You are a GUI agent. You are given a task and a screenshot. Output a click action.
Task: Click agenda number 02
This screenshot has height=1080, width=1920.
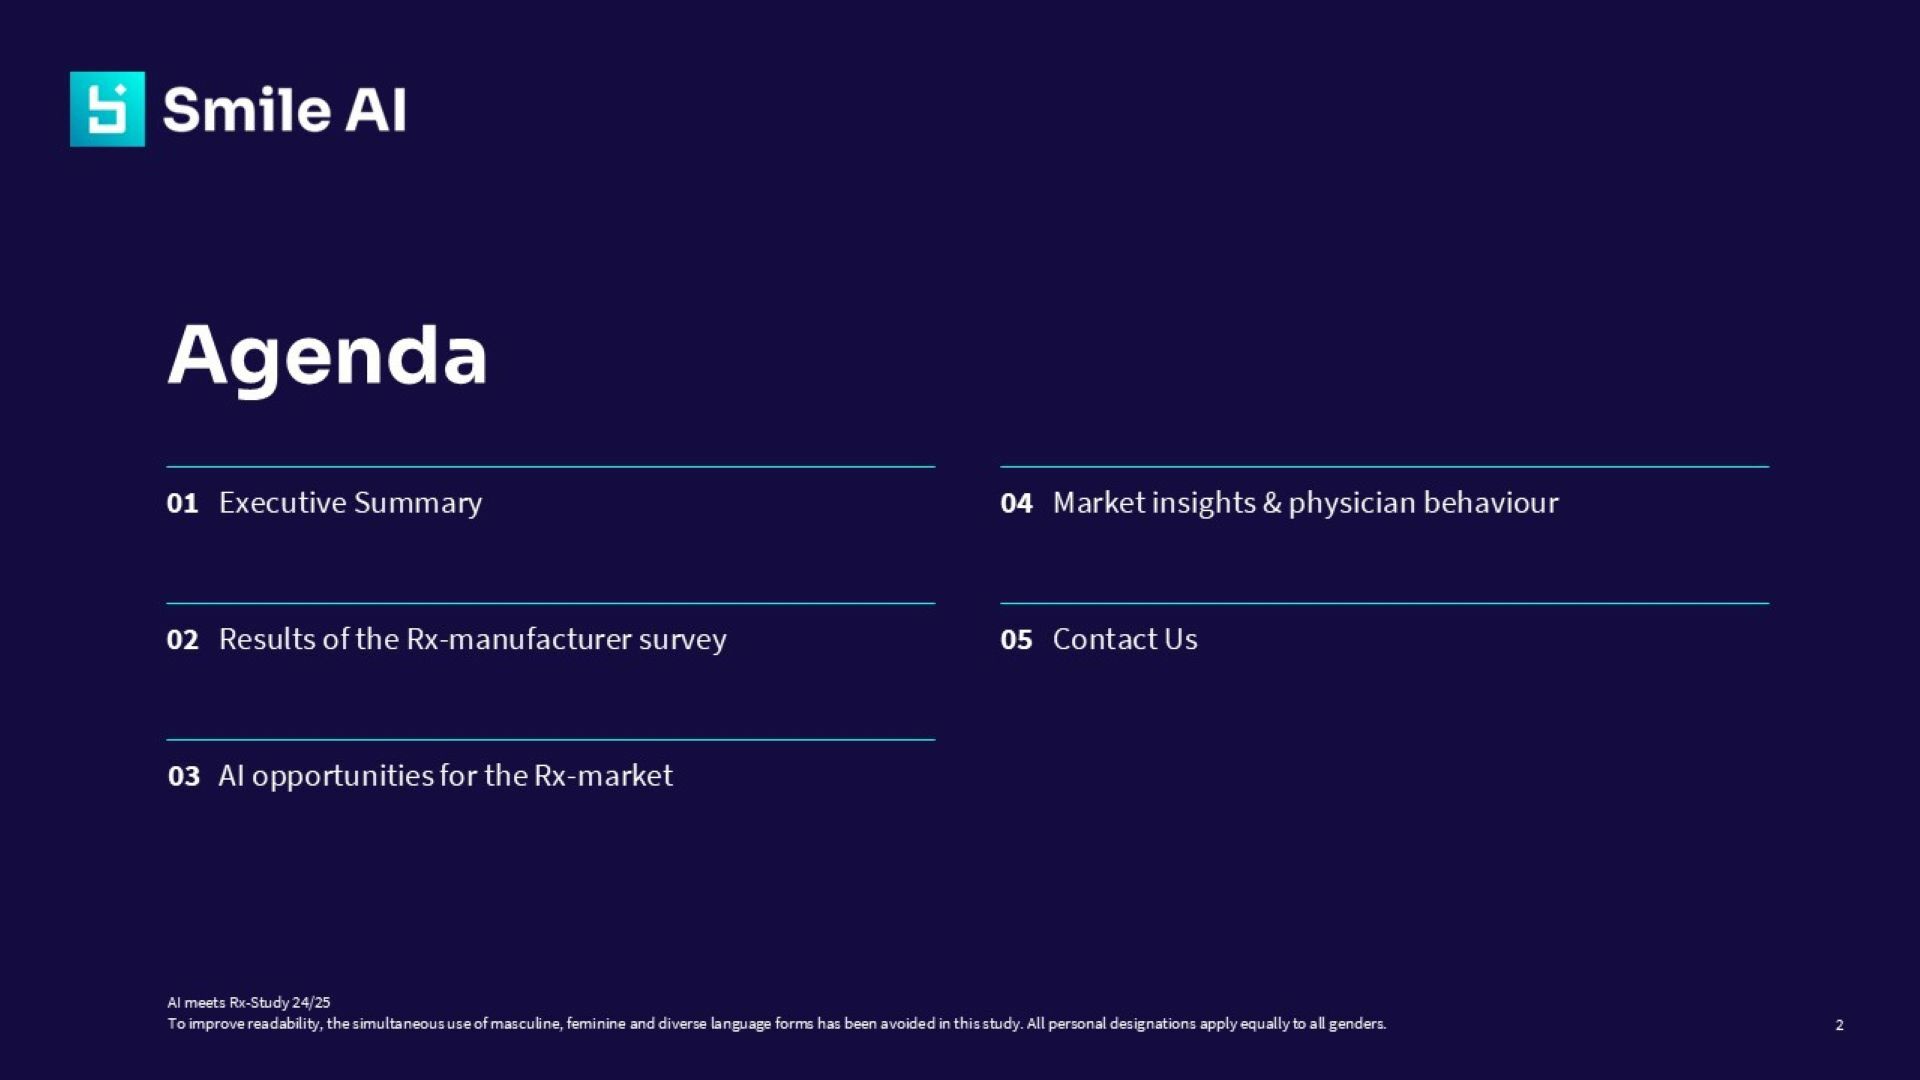[x=182, y=640]
